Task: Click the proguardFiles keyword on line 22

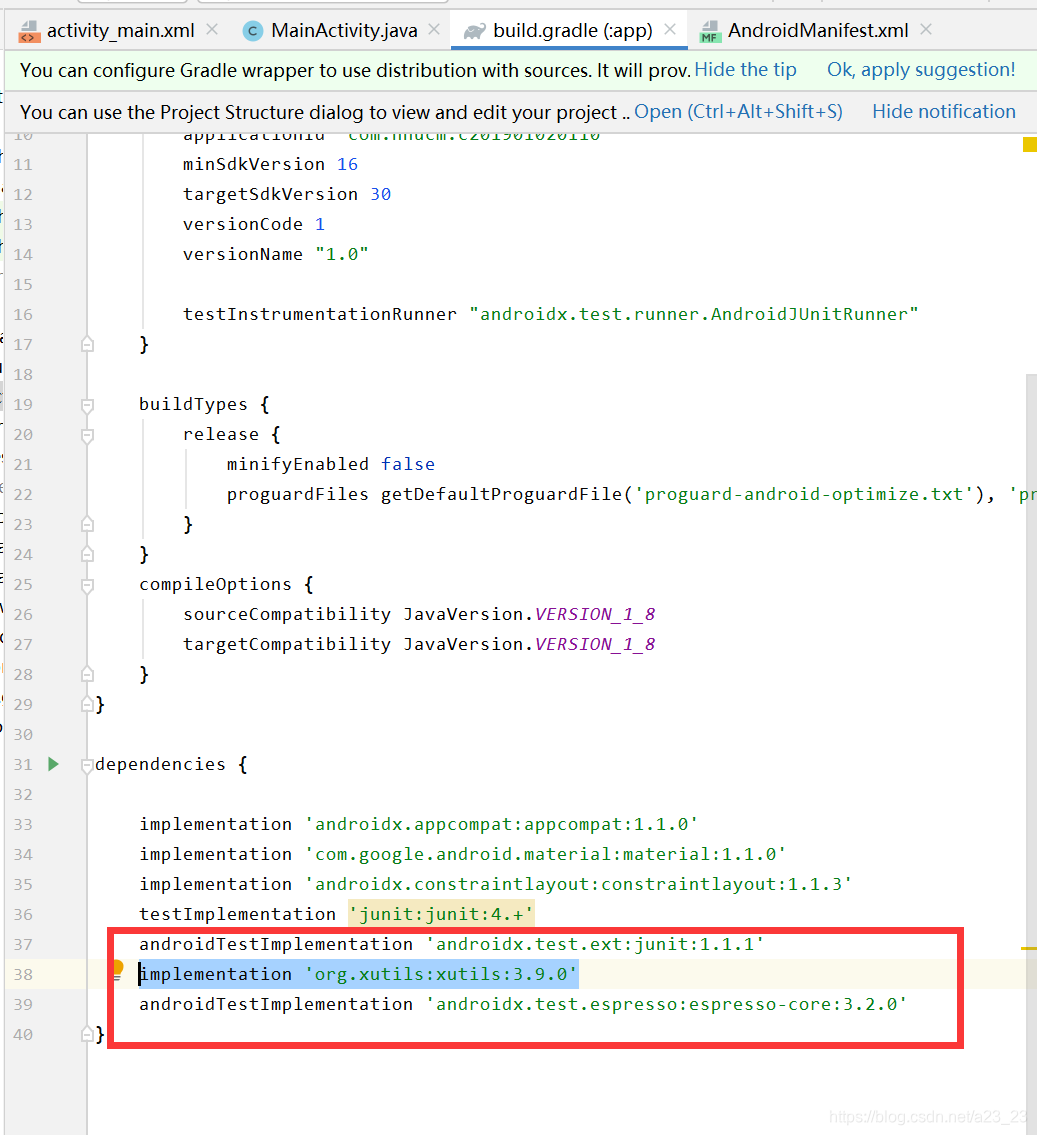Action: (x=297, y=494)
